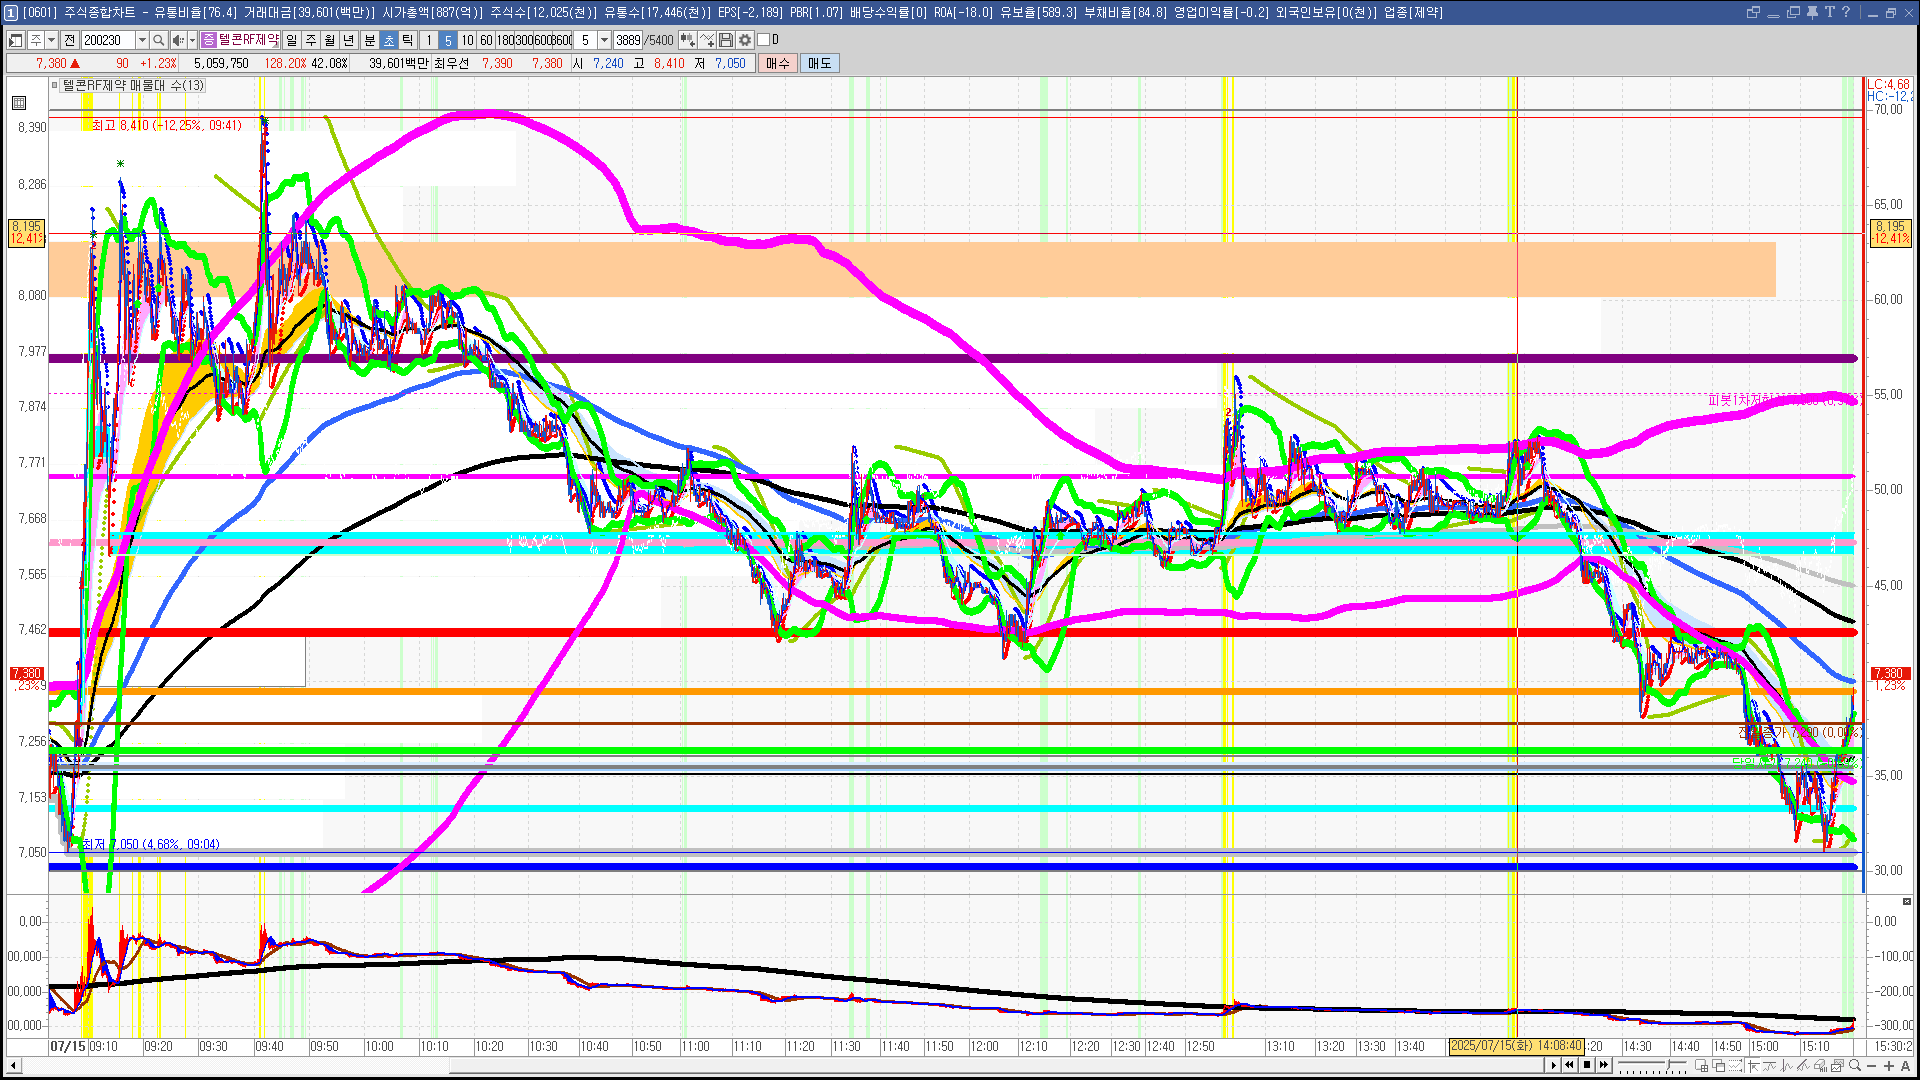The height and width of the screenshot is (1080, 1920).
Task: Open stock code 200230 dropdown
Action: coord(142,40)
